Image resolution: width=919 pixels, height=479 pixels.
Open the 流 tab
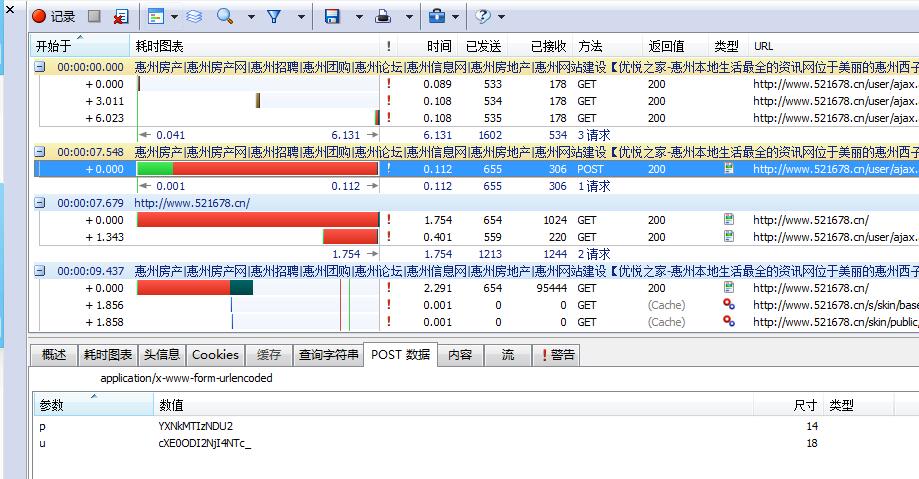[508, 355]
